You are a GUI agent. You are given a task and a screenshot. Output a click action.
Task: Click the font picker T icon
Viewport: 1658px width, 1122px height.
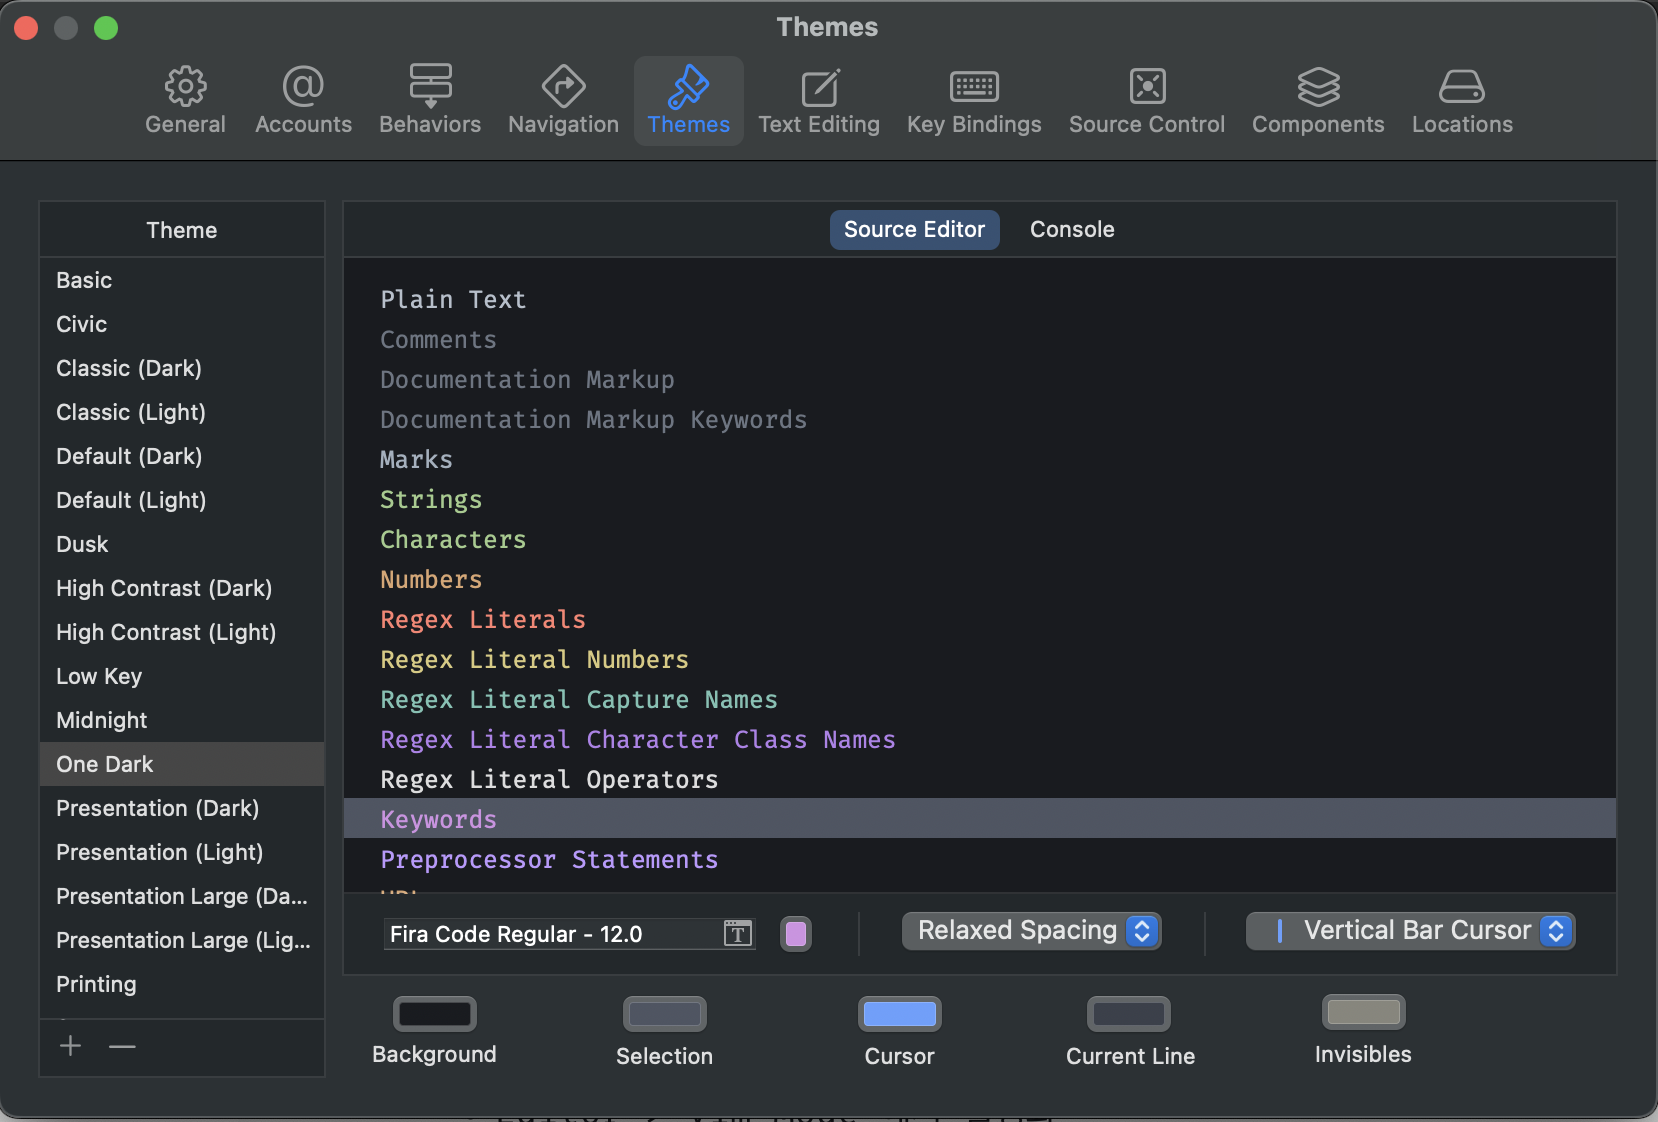737,934
